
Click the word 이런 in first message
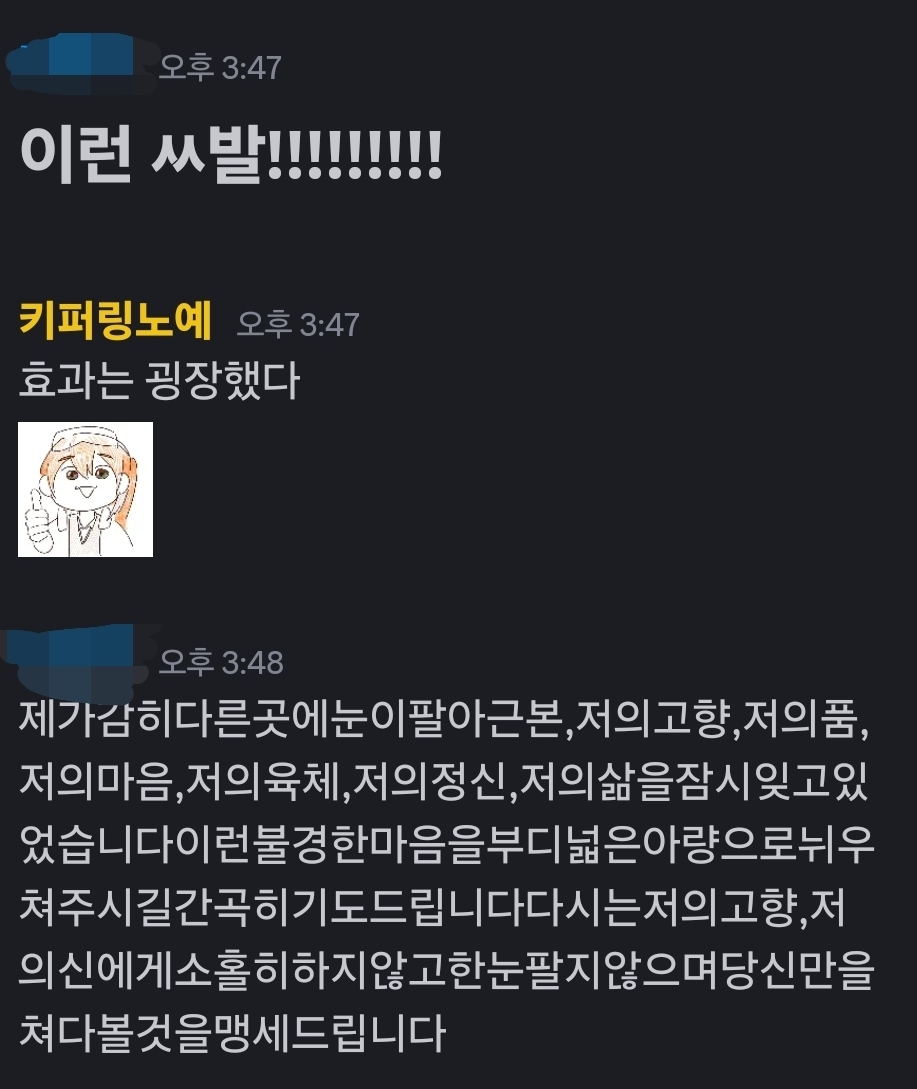coord(76,155)
